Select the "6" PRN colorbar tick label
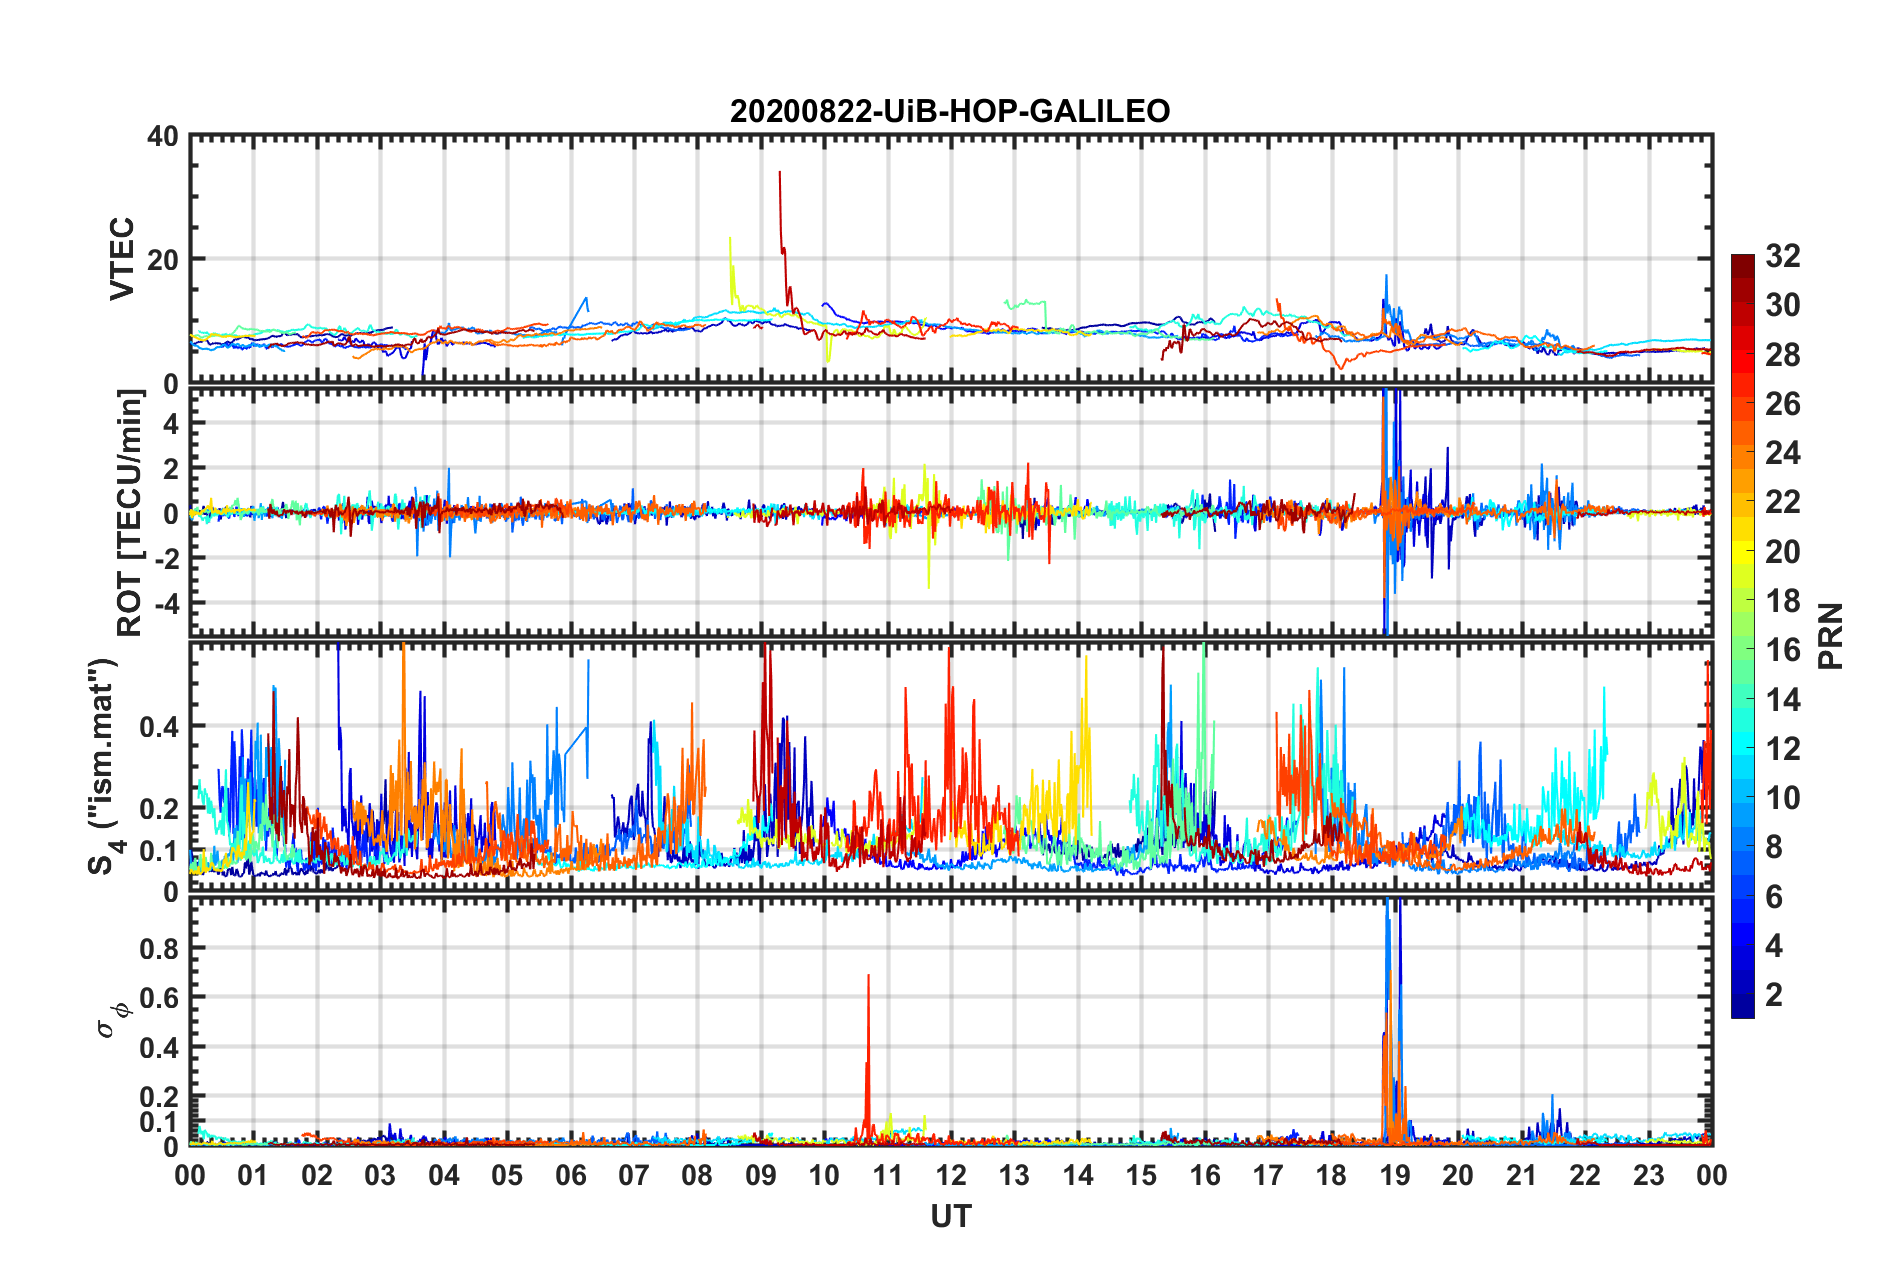The height and width of the screenshot is (1272, 1902). 1774,896
